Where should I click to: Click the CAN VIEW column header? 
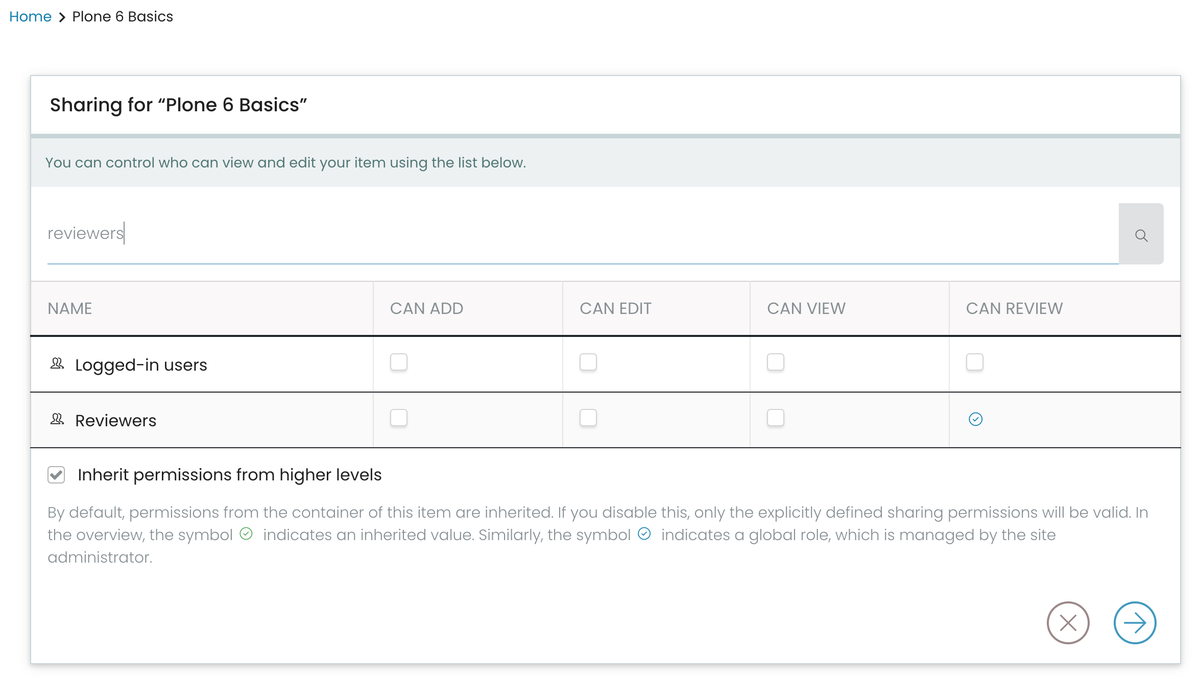pos(806,309)
